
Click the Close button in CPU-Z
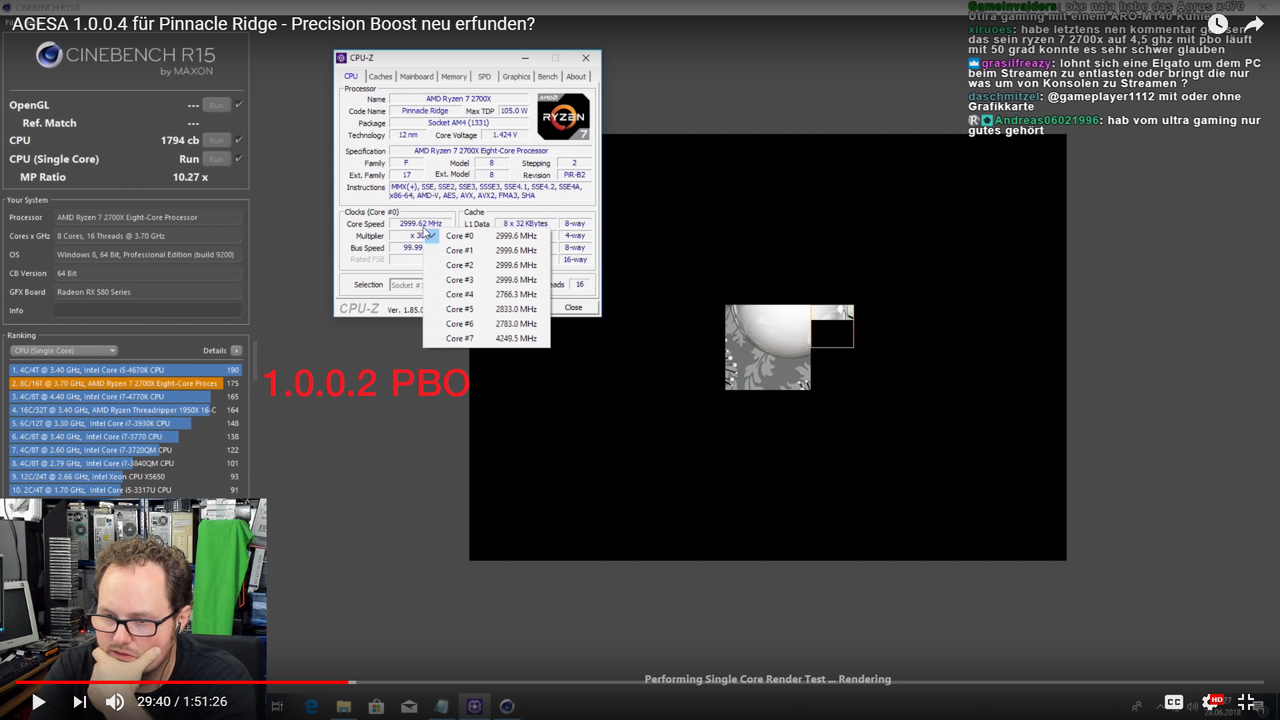pos(573,307)
